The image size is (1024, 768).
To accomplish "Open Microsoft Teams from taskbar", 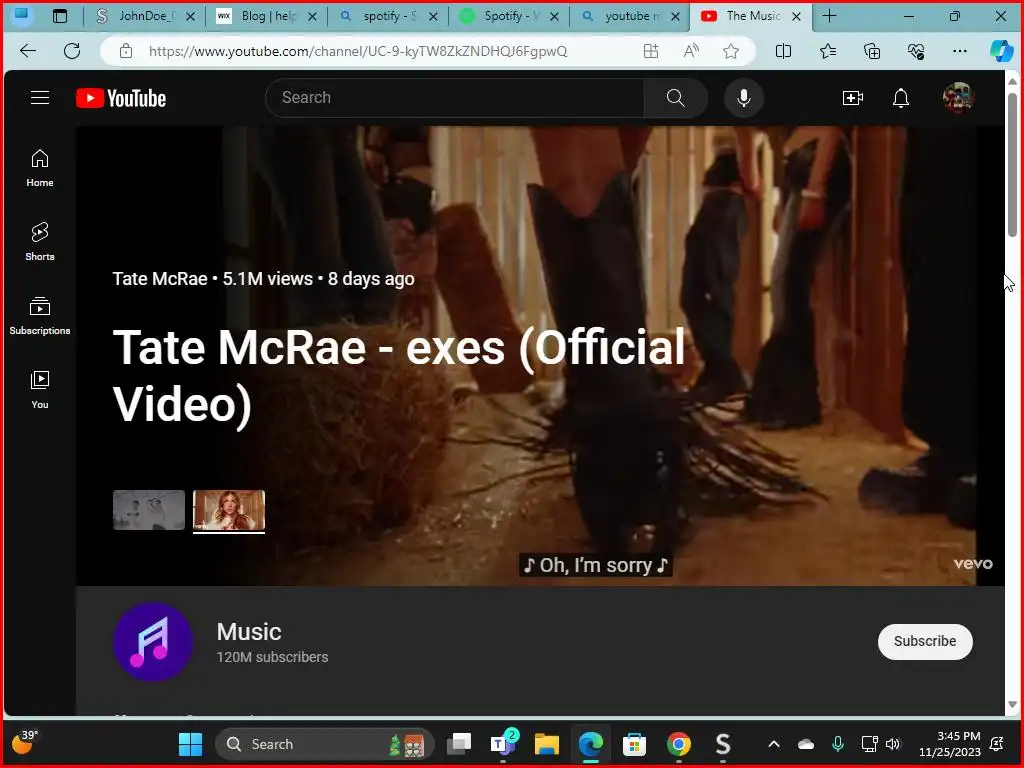I will [503, 744].
